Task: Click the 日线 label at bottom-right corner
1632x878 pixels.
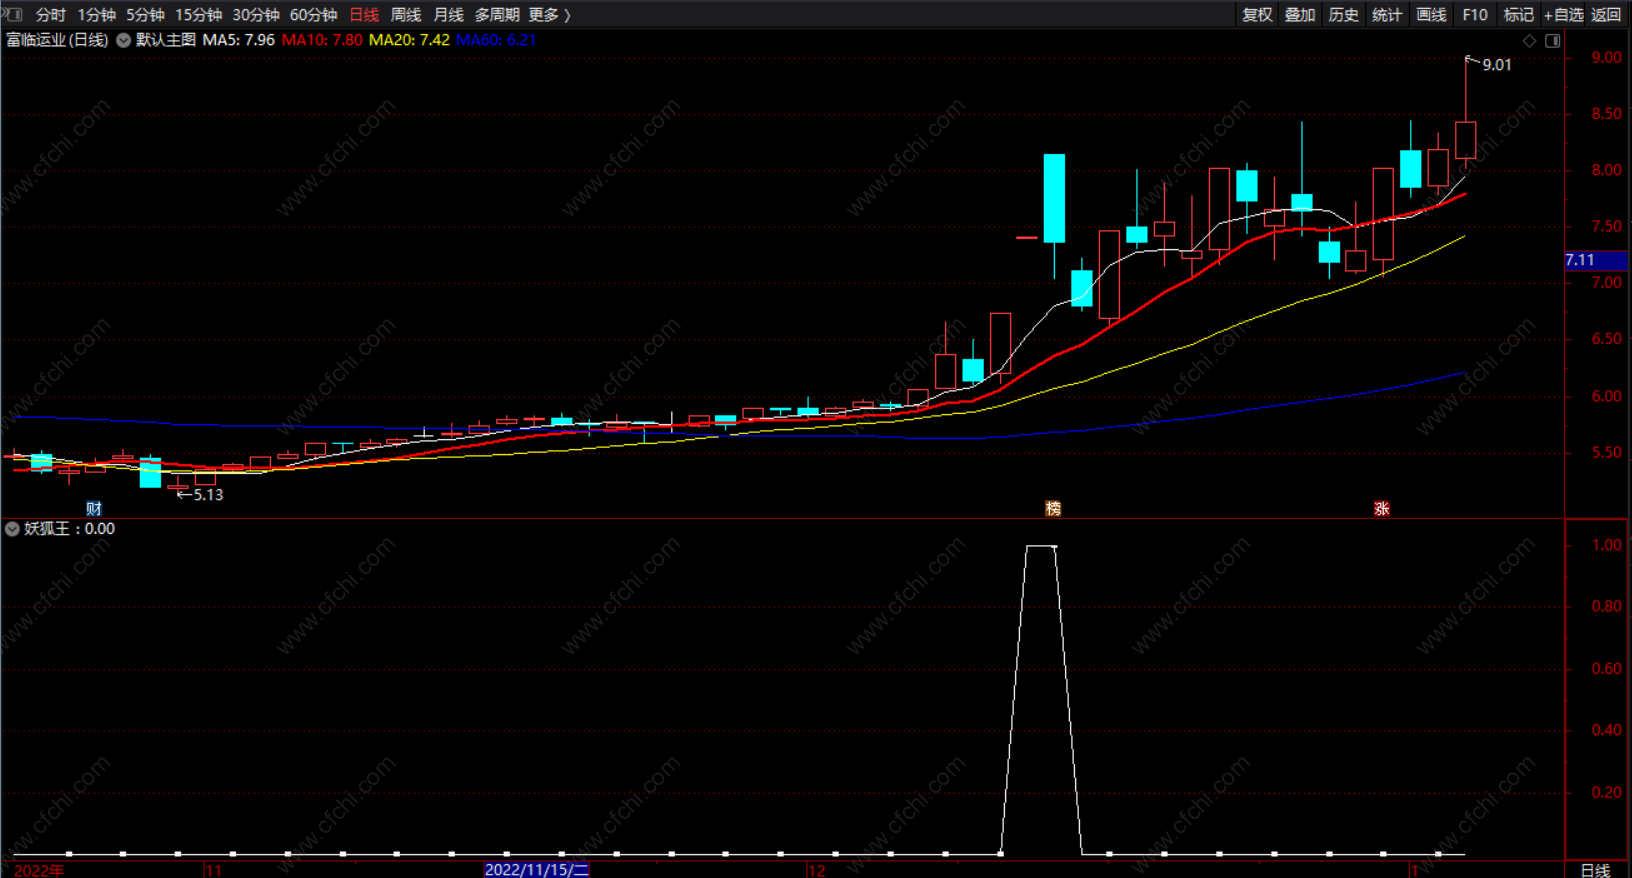Action: [1595, 870]
